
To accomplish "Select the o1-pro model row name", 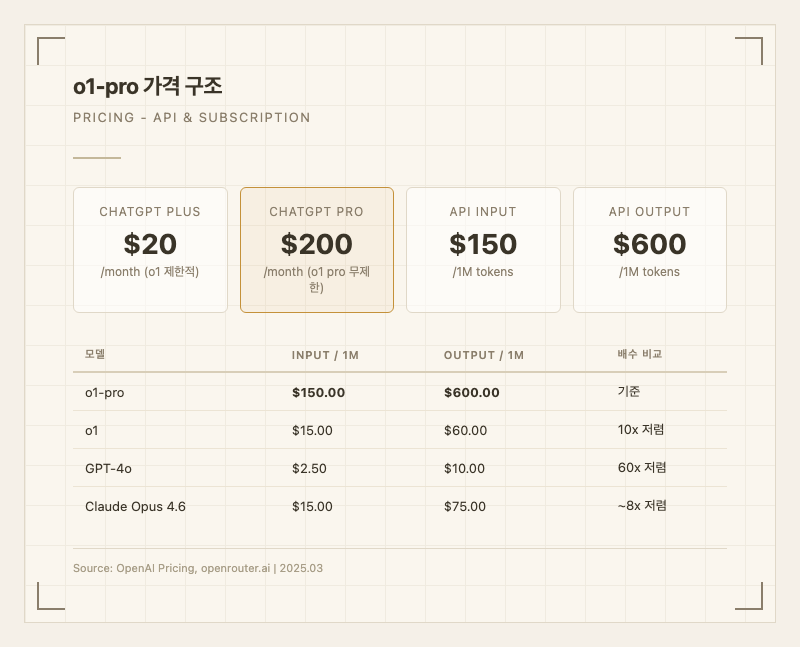I will coord(105,393).
